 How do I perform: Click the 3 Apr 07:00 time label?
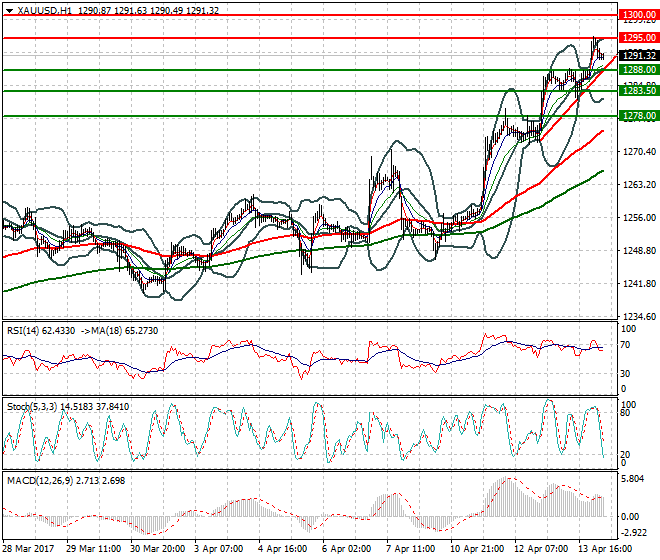pyautogui.click(x=218, y=549)
